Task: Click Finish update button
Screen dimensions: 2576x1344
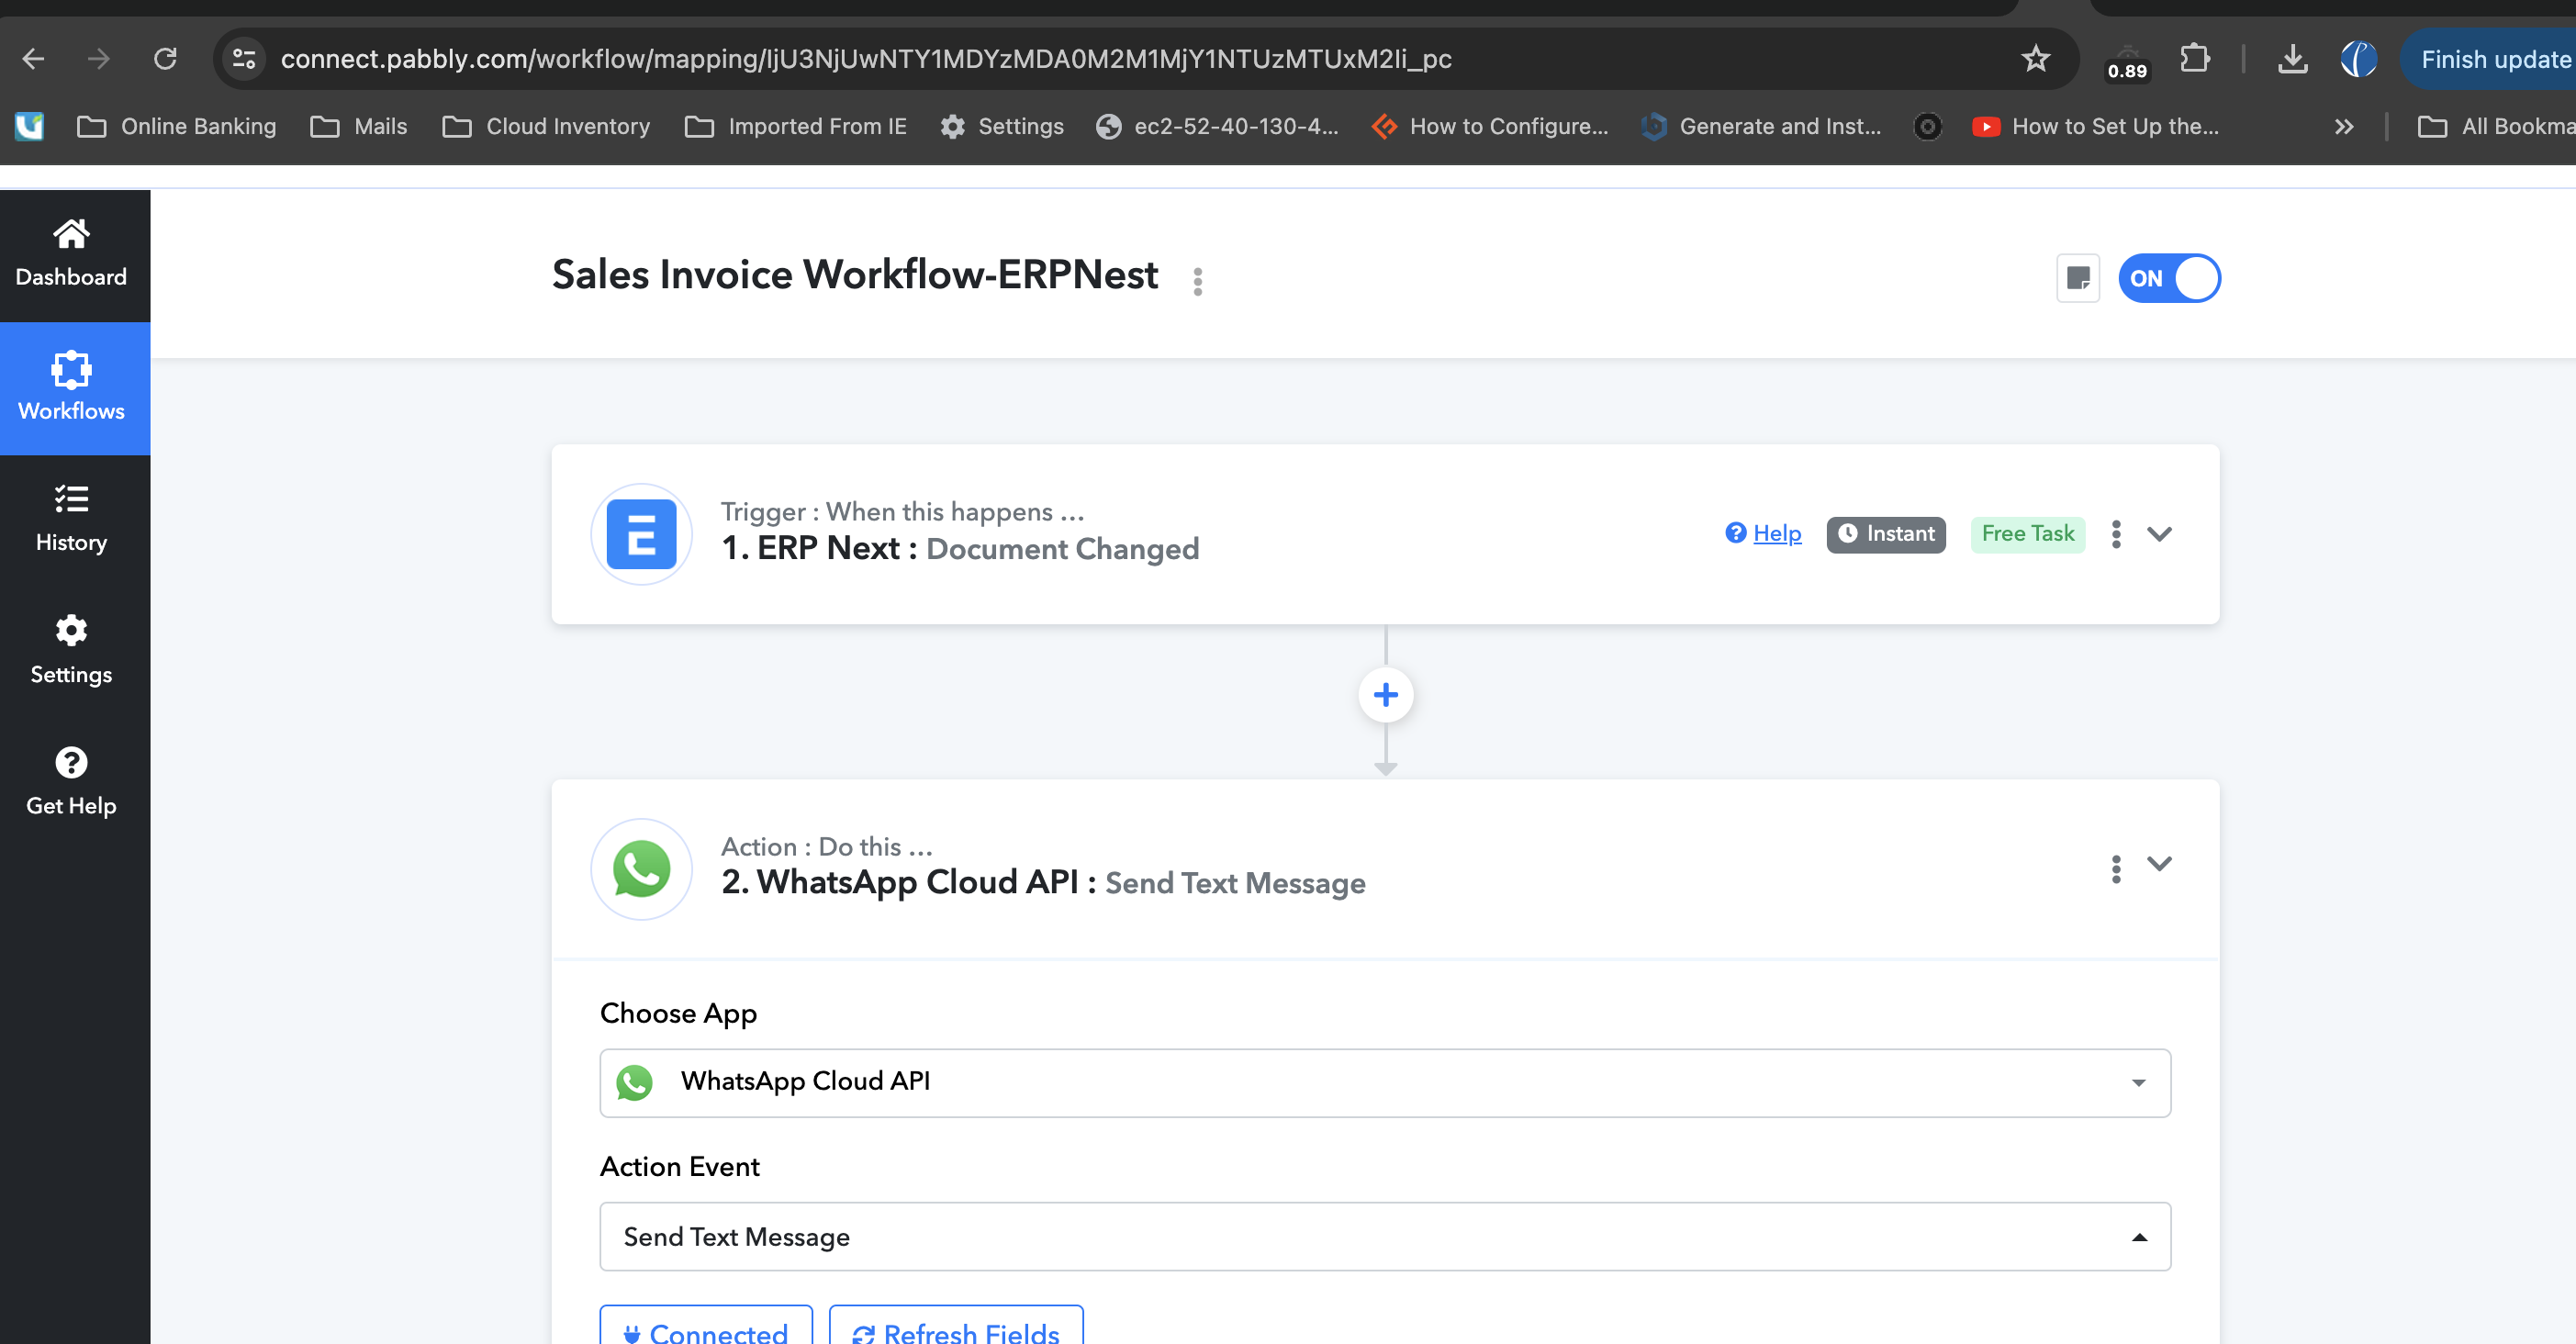Action: tap(2488, 59)
